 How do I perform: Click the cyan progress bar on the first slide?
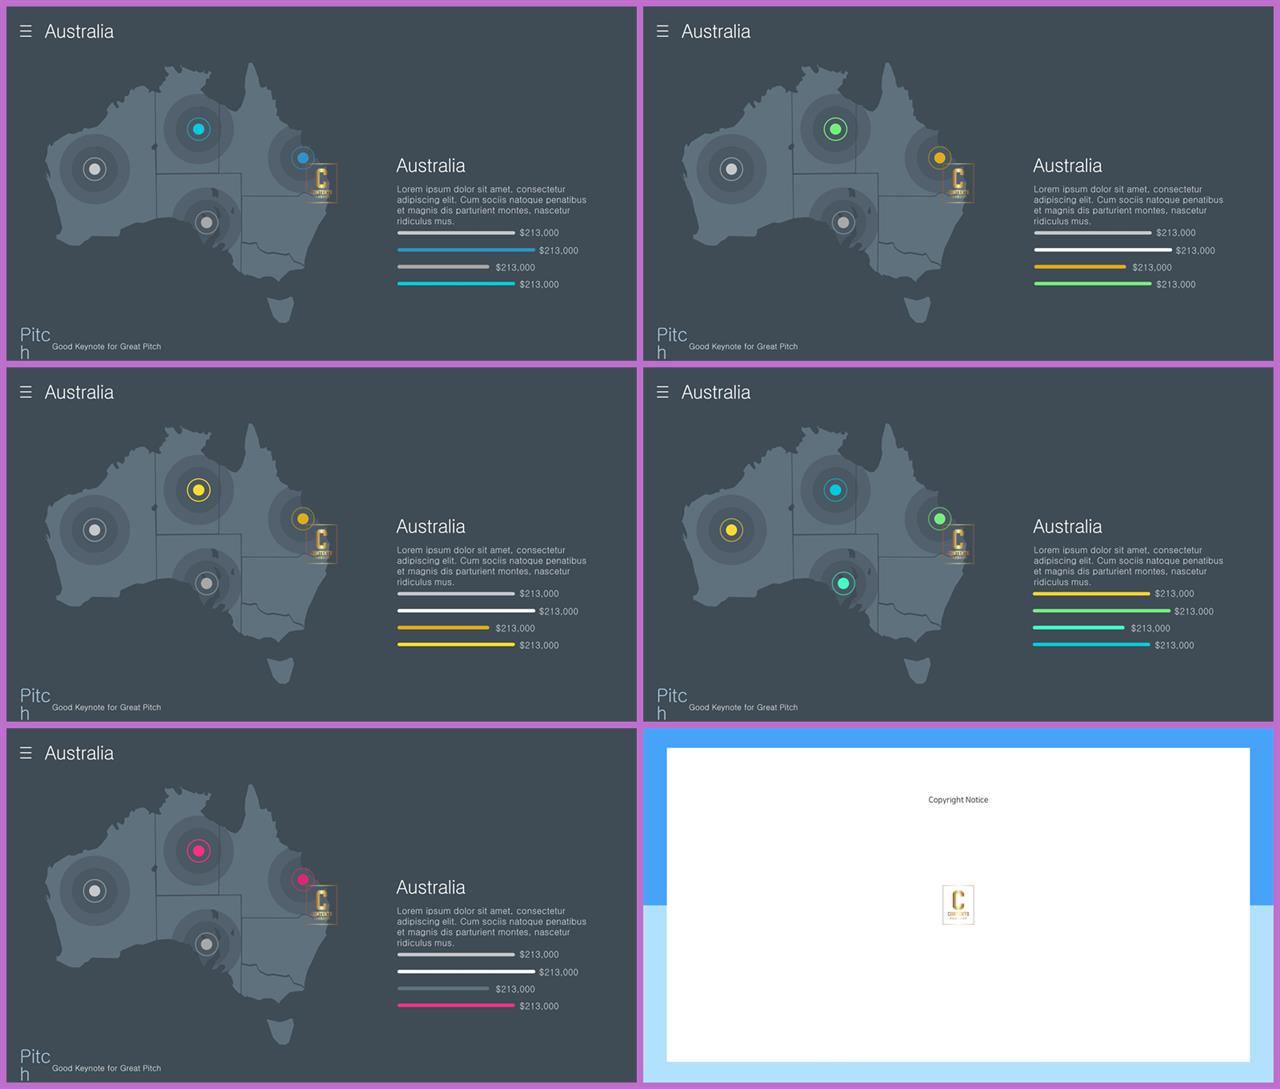pos(456,284)
